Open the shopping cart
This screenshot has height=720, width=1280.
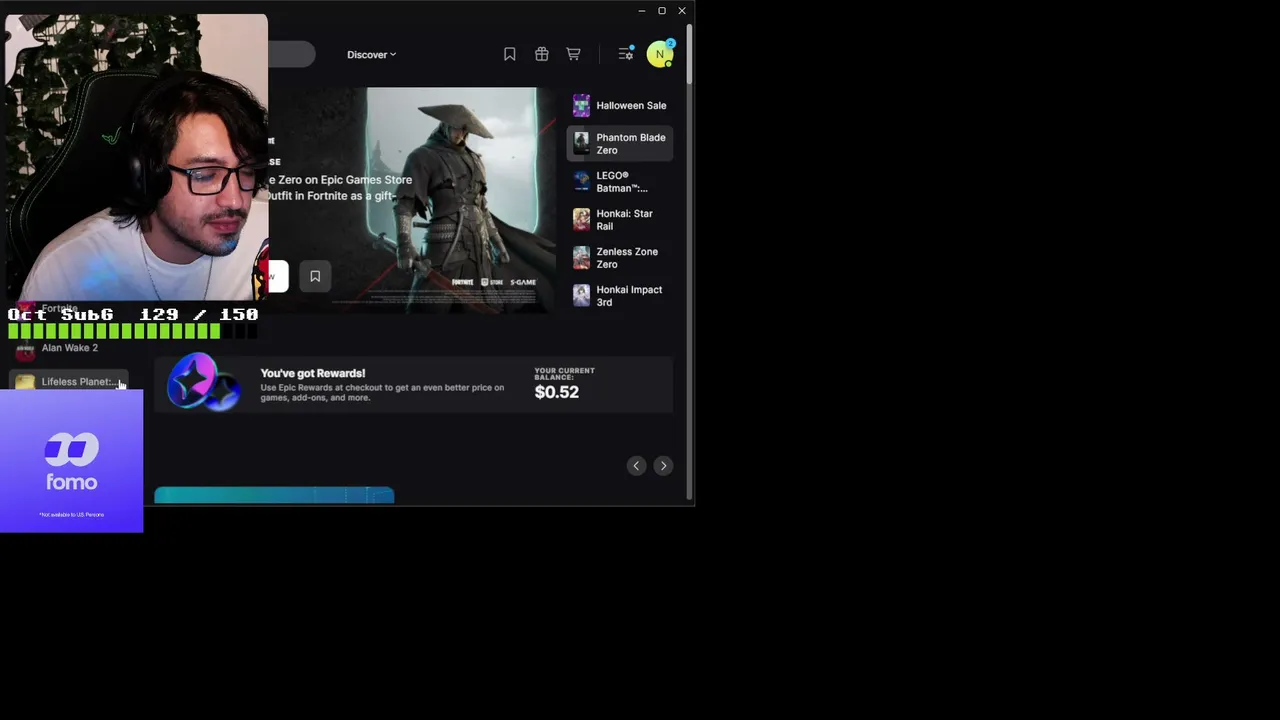[x=573, y=54]
